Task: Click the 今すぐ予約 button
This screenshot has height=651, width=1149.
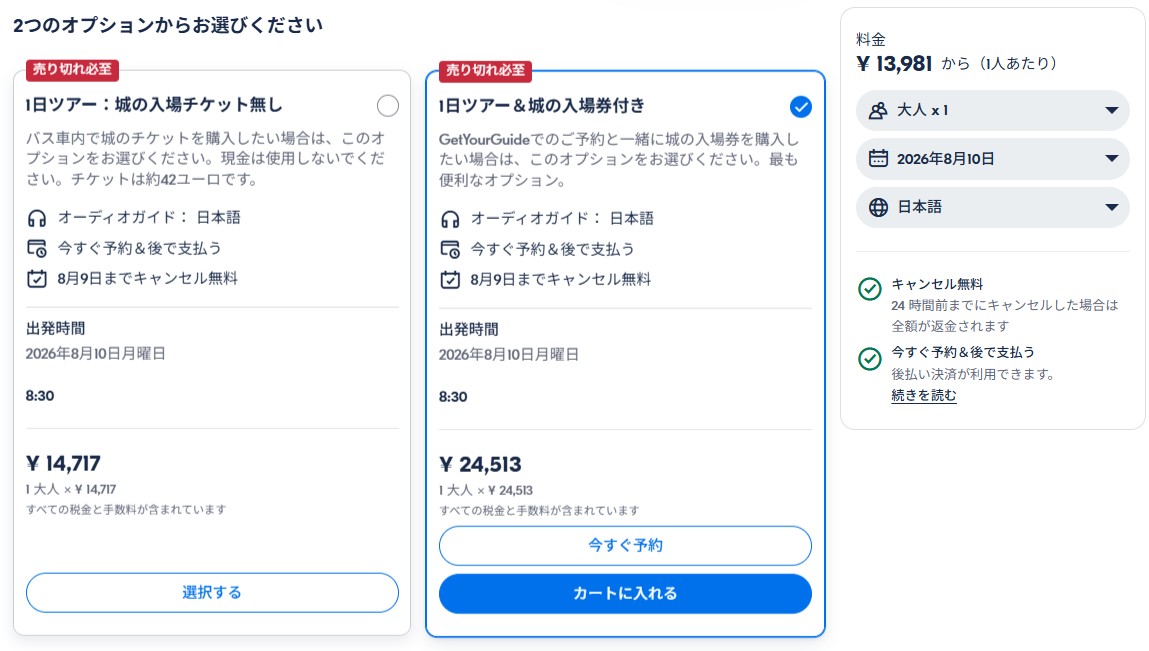Action: coord(625,545)
